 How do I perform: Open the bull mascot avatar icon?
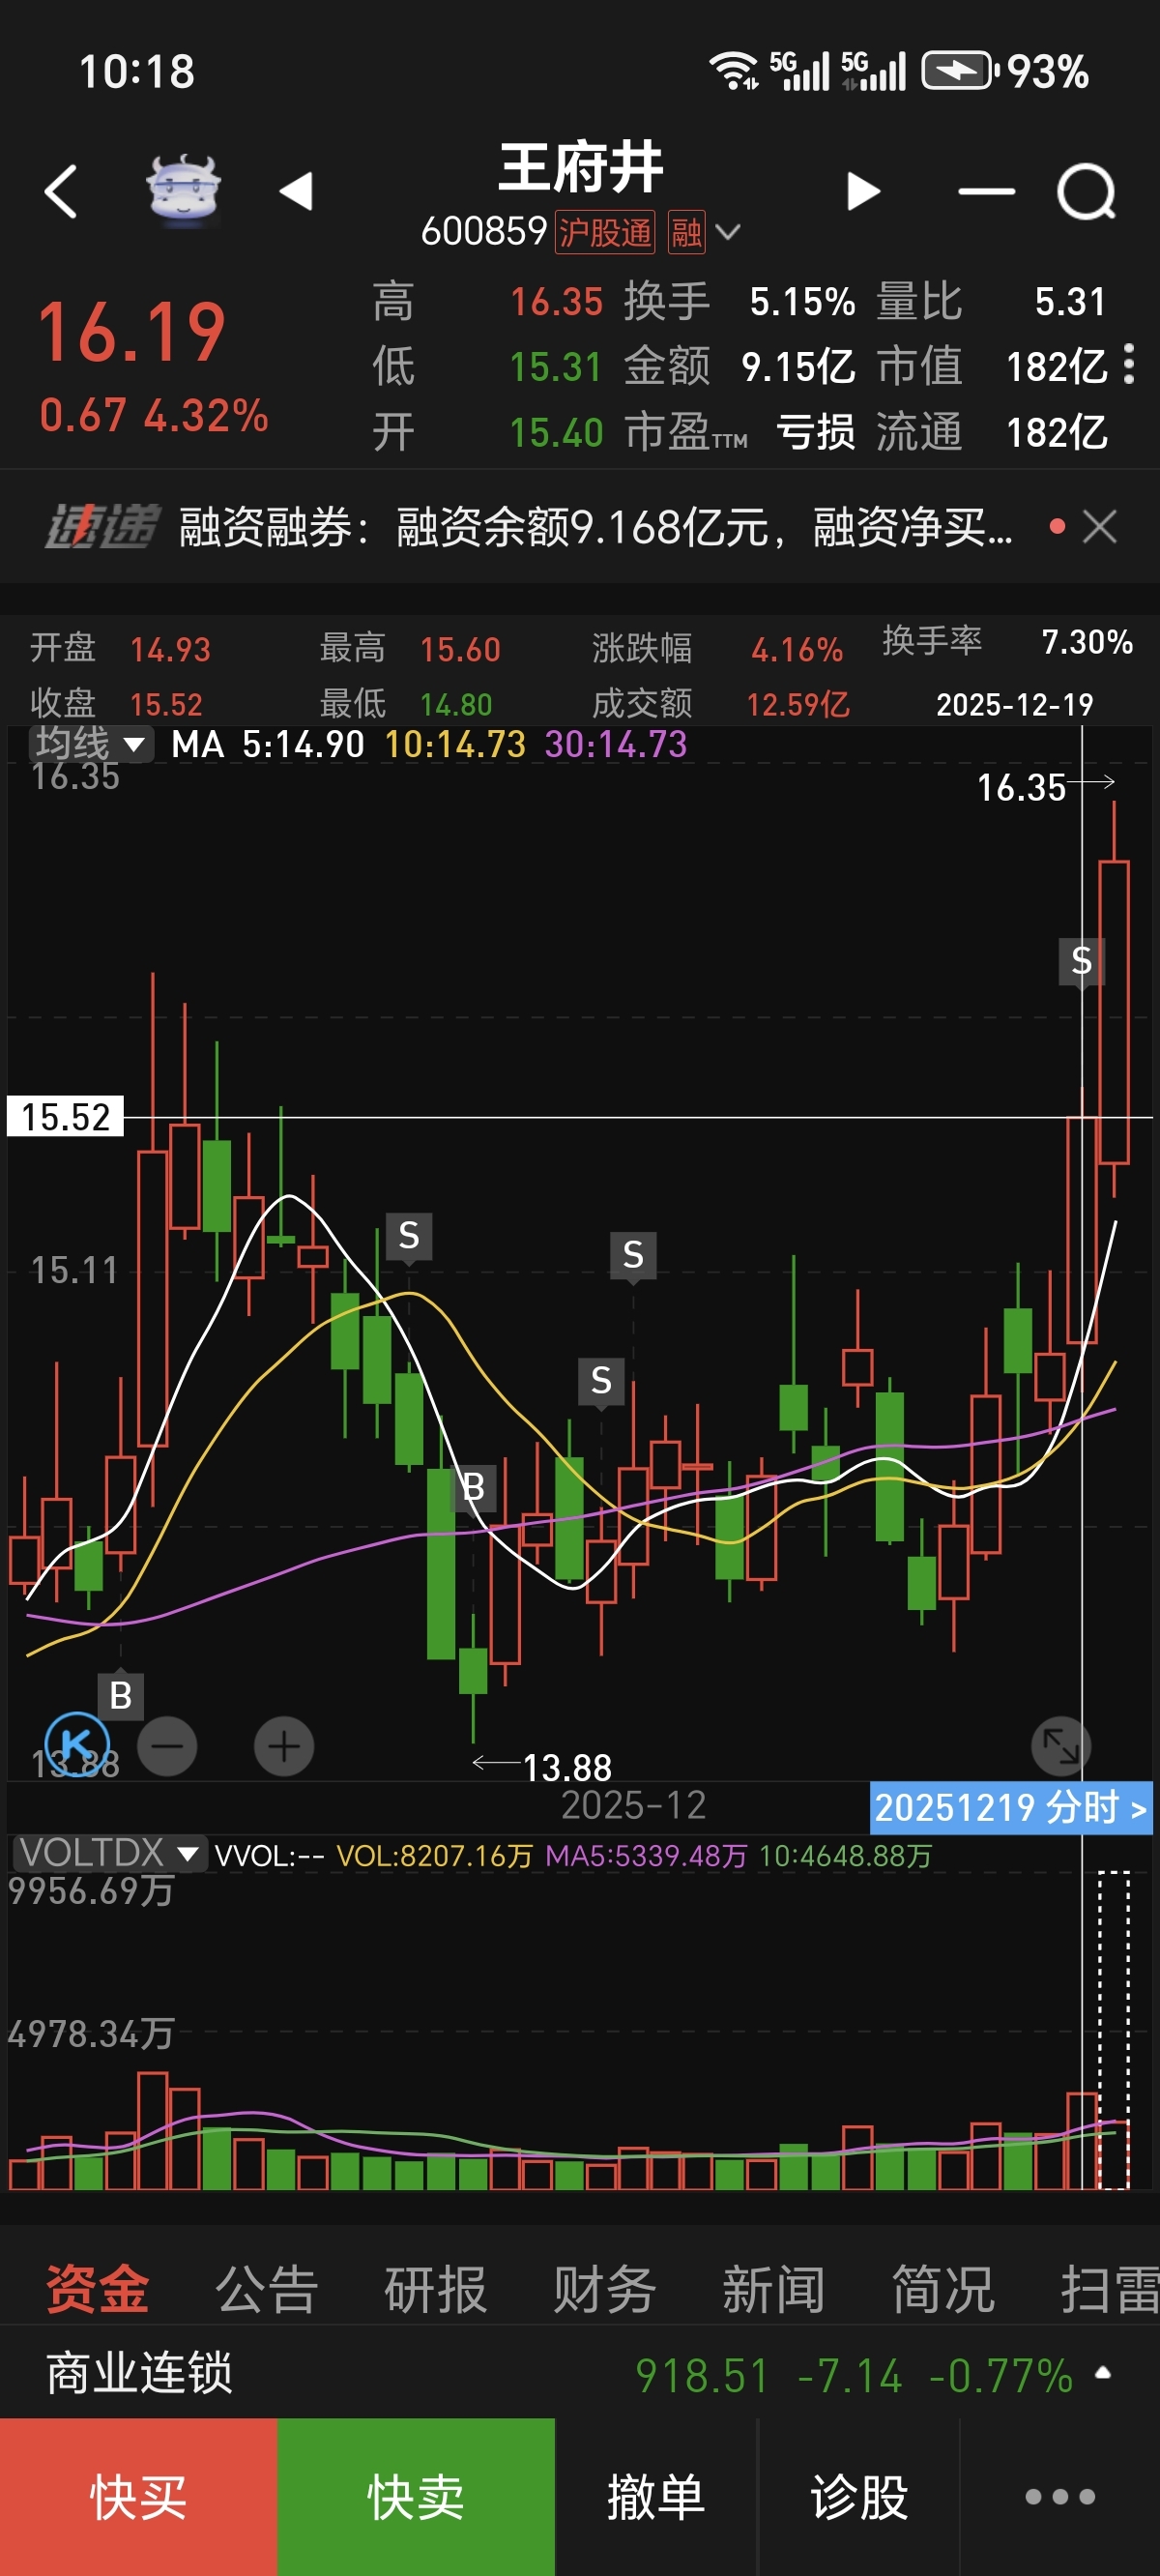point(183,190)
